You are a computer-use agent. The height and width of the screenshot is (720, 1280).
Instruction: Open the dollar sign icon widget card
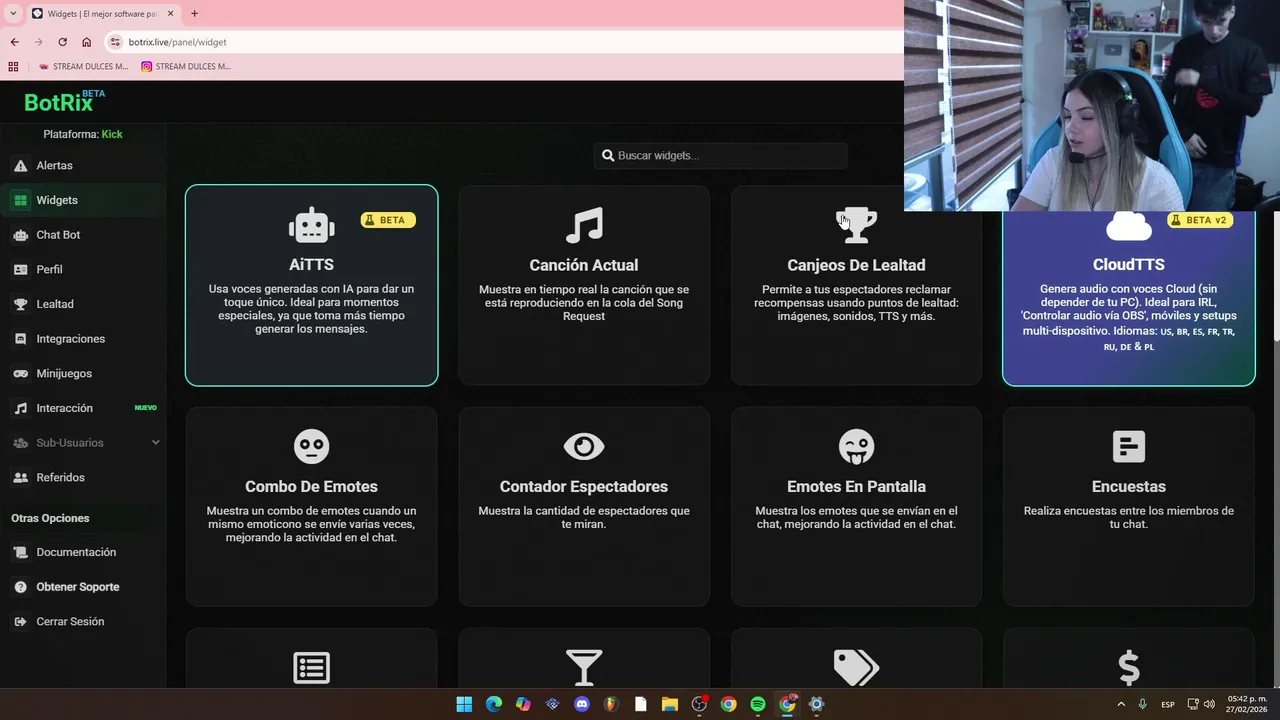click(x=1128, y=667)
